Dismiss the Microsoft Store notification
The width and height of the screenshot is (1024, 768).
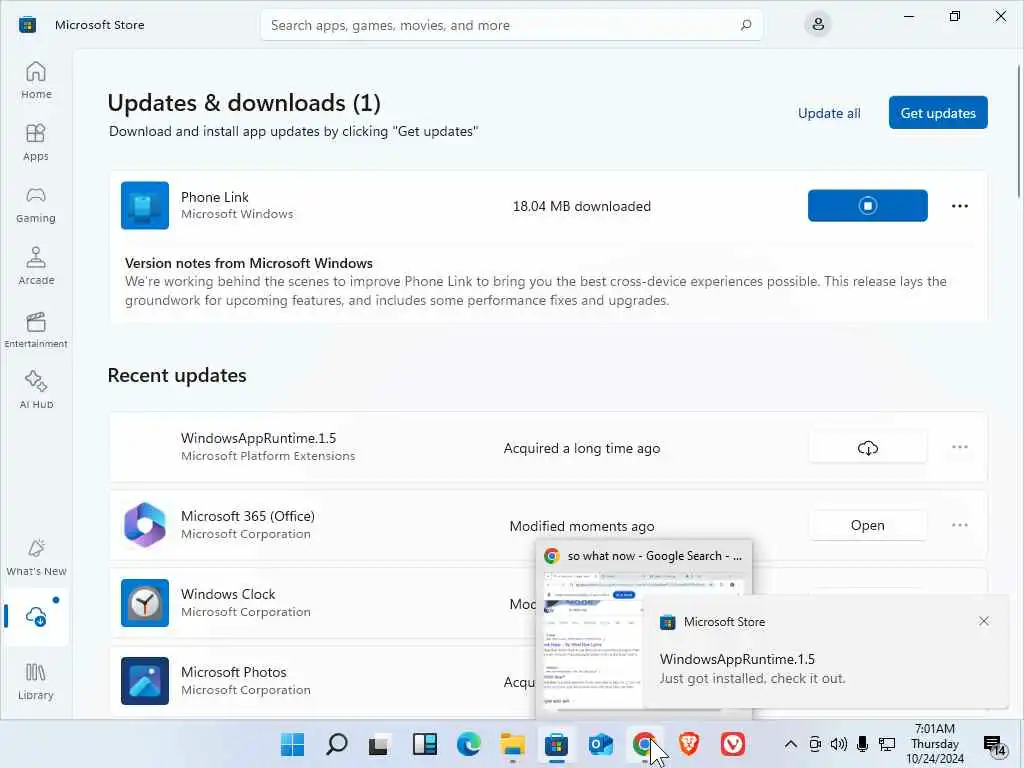pos(984,621)
